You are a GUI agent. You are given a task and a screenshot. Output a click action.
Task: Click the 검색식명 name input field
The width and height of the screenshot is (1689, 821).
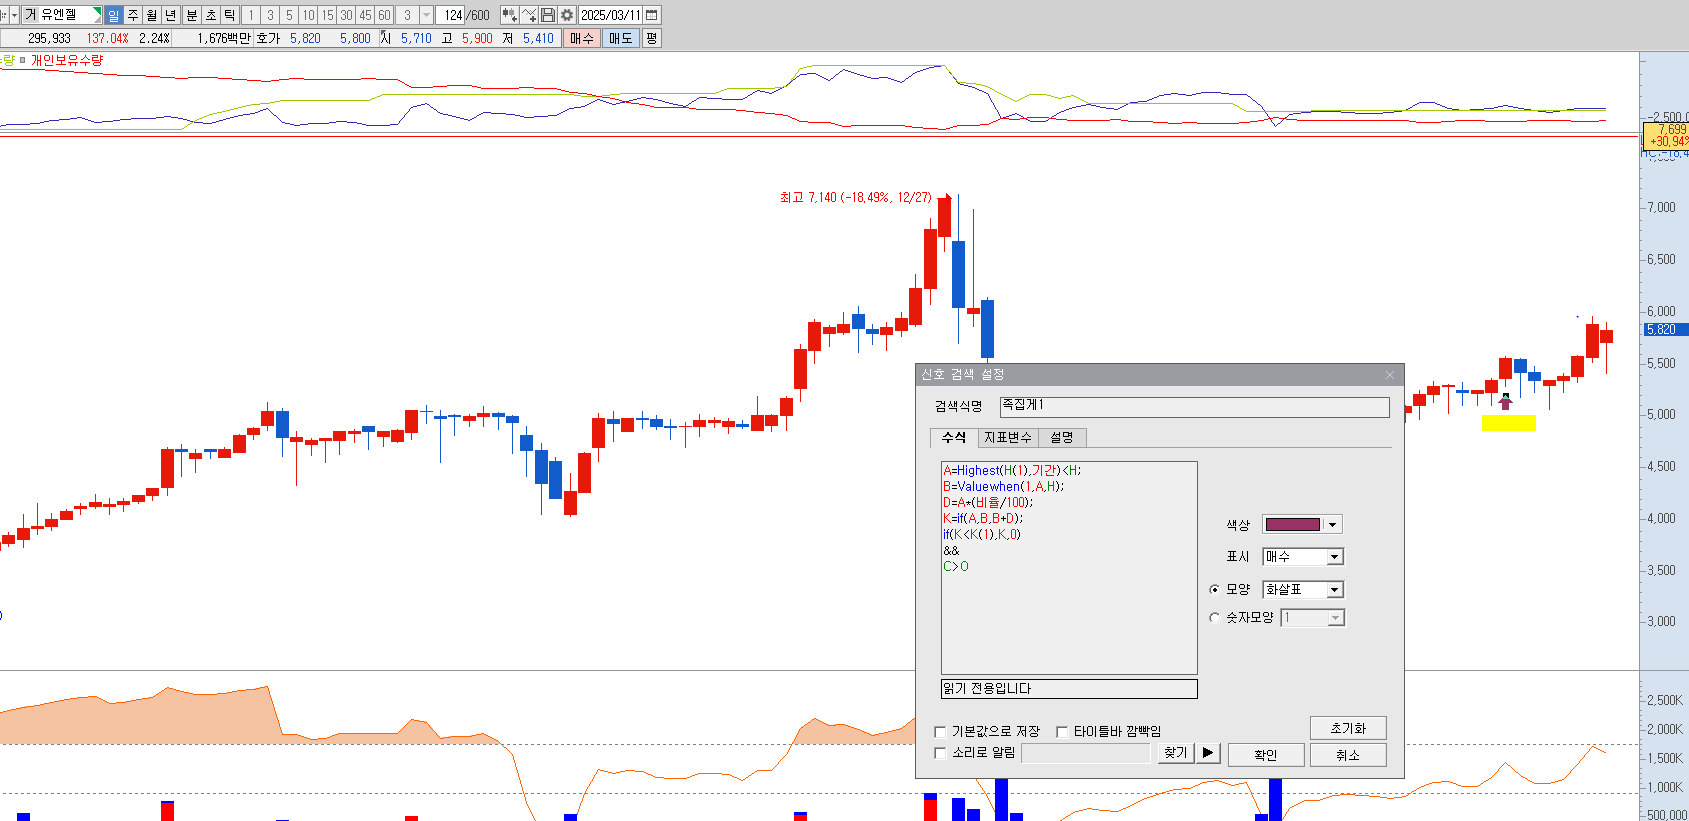(x=1194, y=407)
